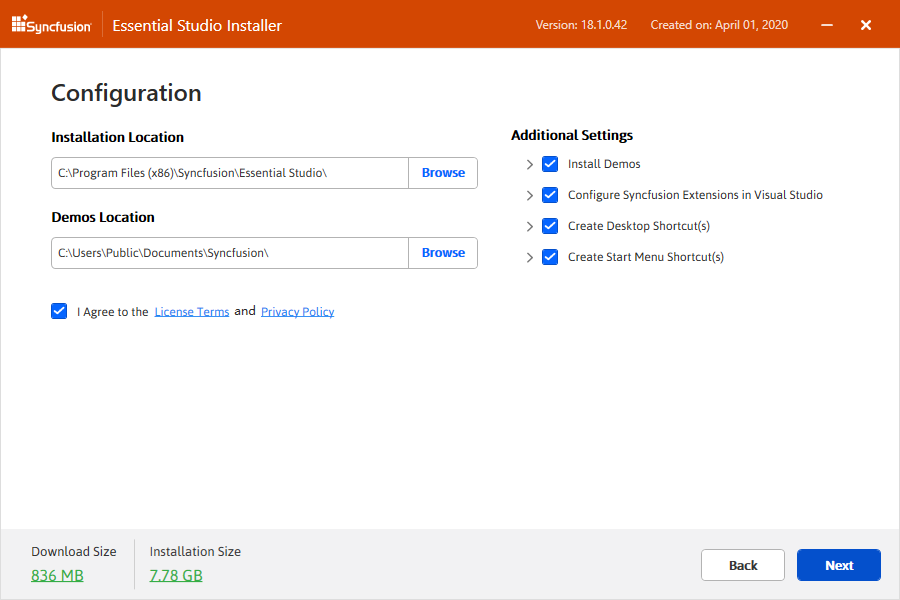Browse for the Demos Location folder
The width and height of the screenshot is (900, 600).
point(443,253)
